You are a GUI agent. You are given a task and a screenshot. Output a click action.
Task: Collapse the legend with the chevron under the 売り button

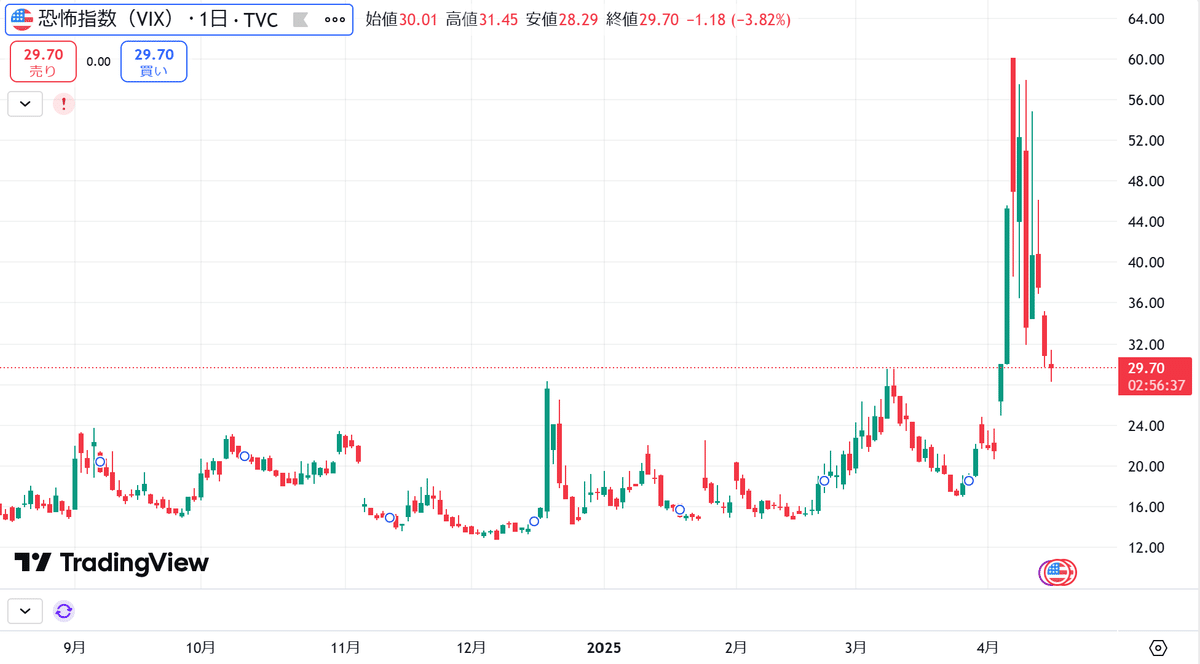coord(25,103)
